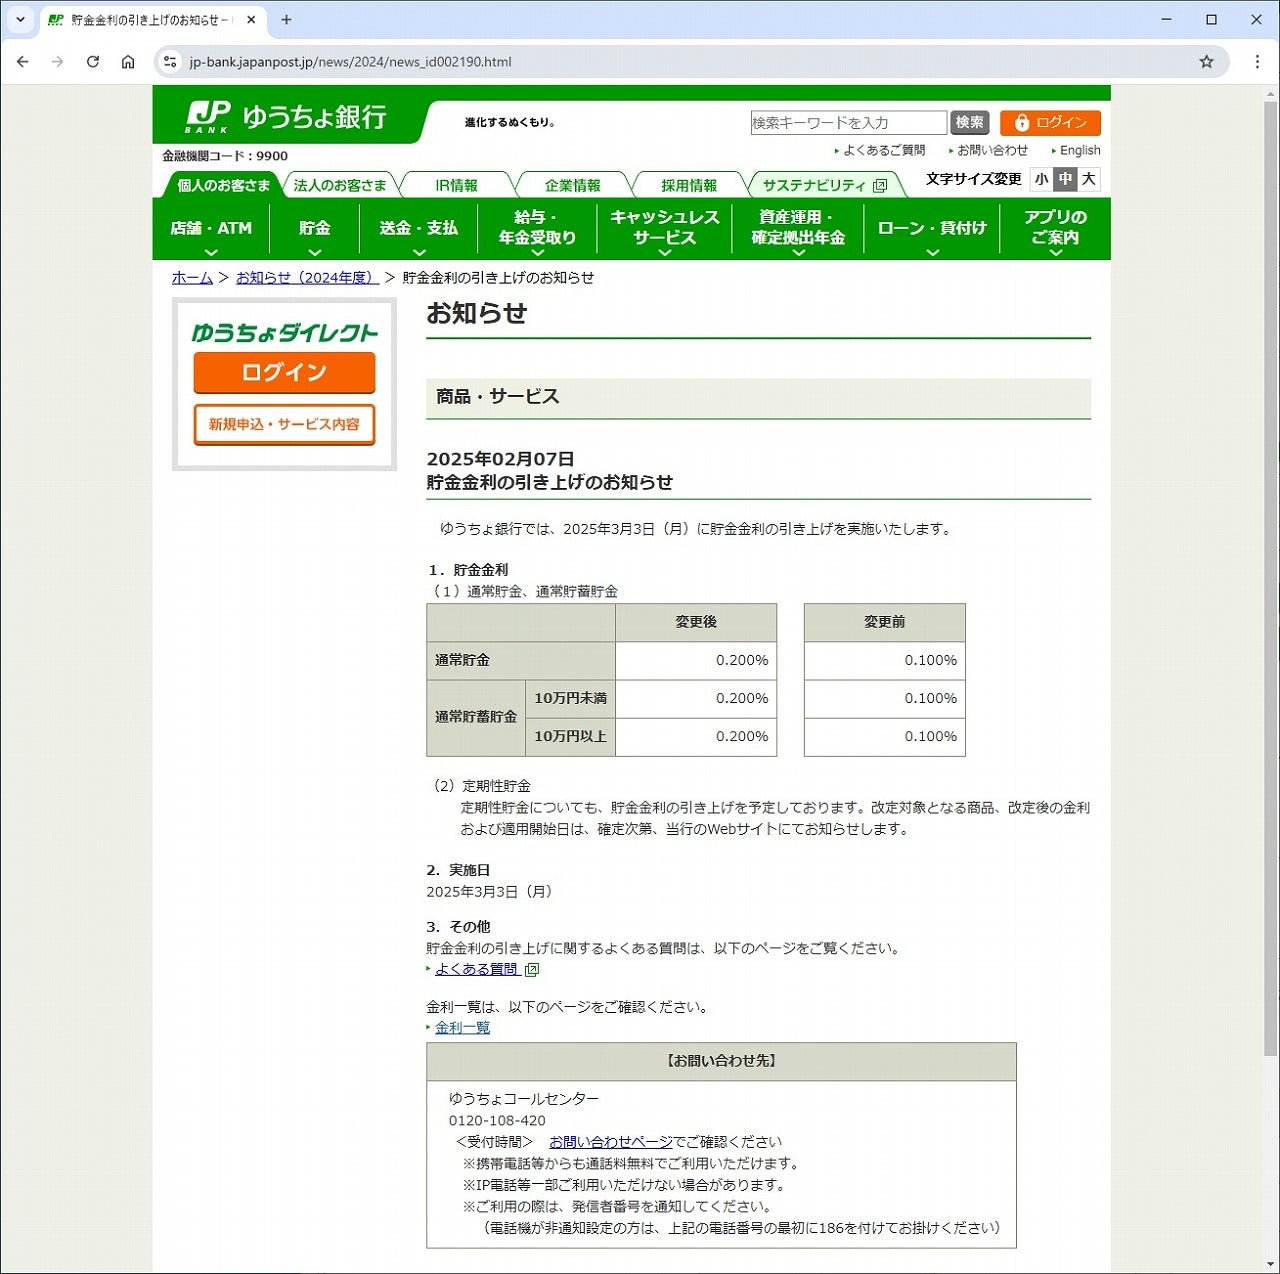Expand the 給与・年金受取り menu
The width and height of the screenshot is (1280, 1274).
point(537,229)
